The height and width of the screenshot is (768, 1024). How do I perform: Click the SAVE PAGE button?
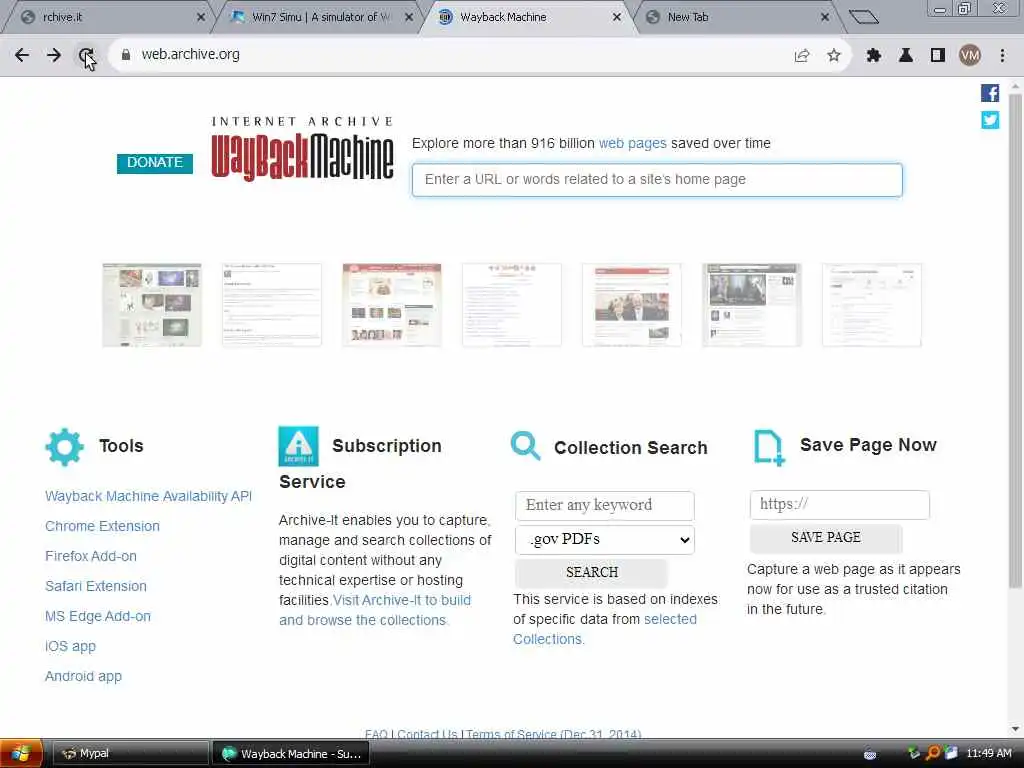826,538
